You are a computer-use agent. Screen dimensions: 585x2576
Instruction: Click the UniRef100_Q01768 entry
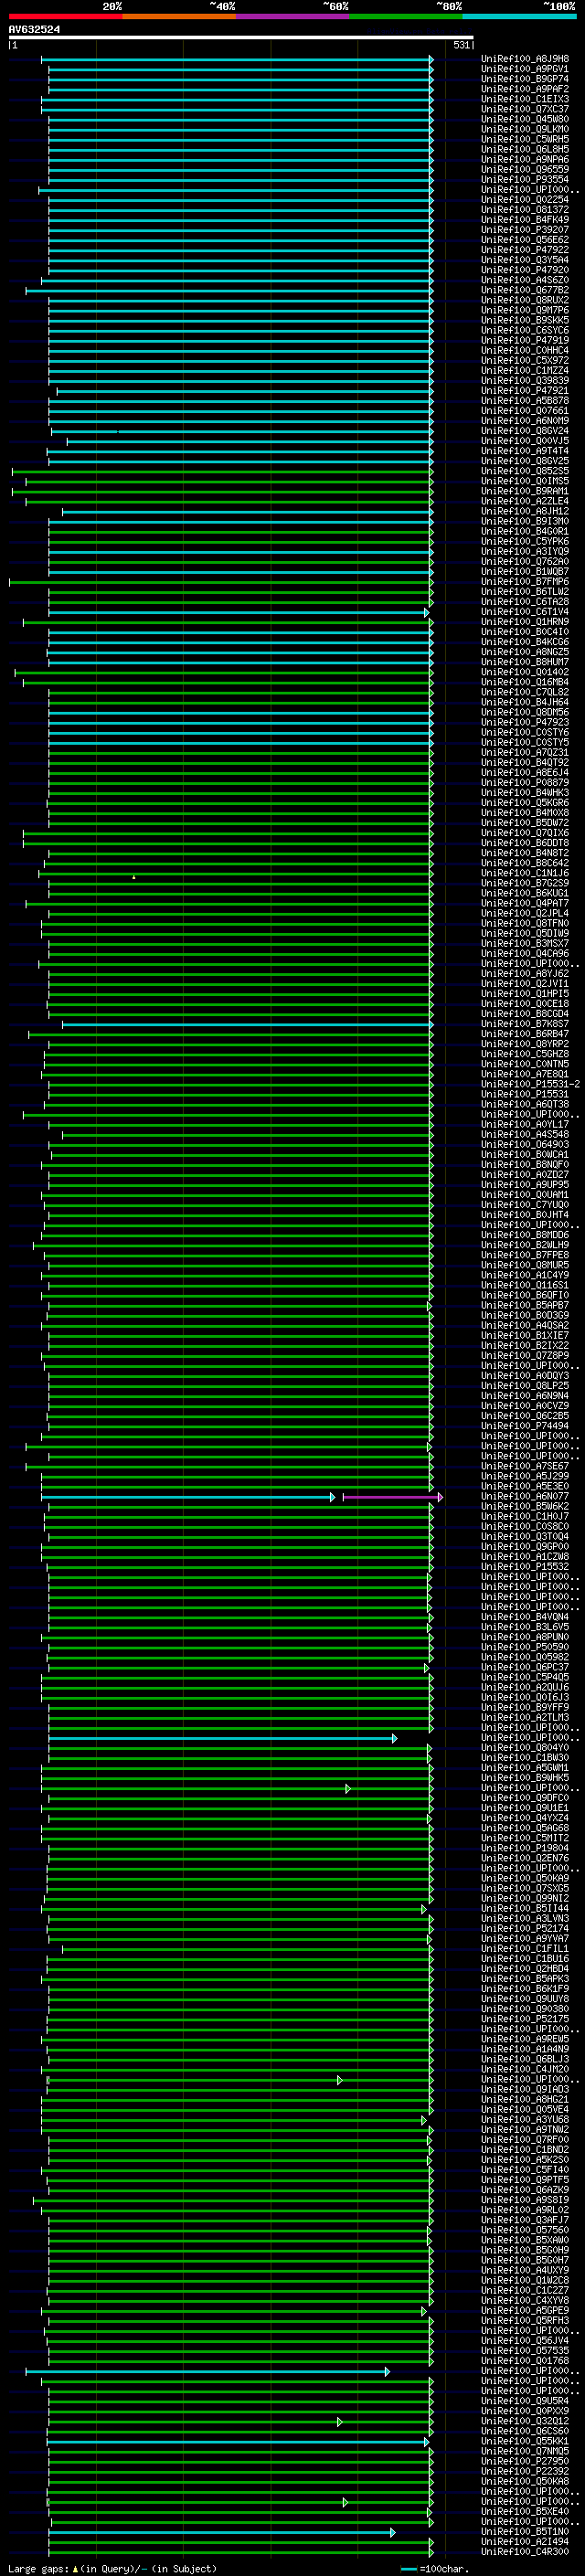tap(525, 2361)
